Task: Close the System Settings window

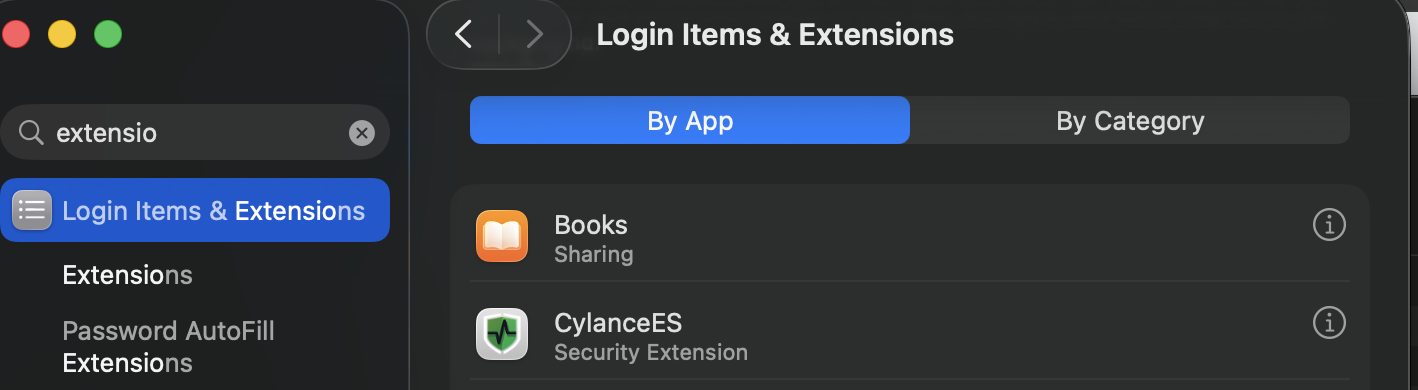Action: (16, 35)
